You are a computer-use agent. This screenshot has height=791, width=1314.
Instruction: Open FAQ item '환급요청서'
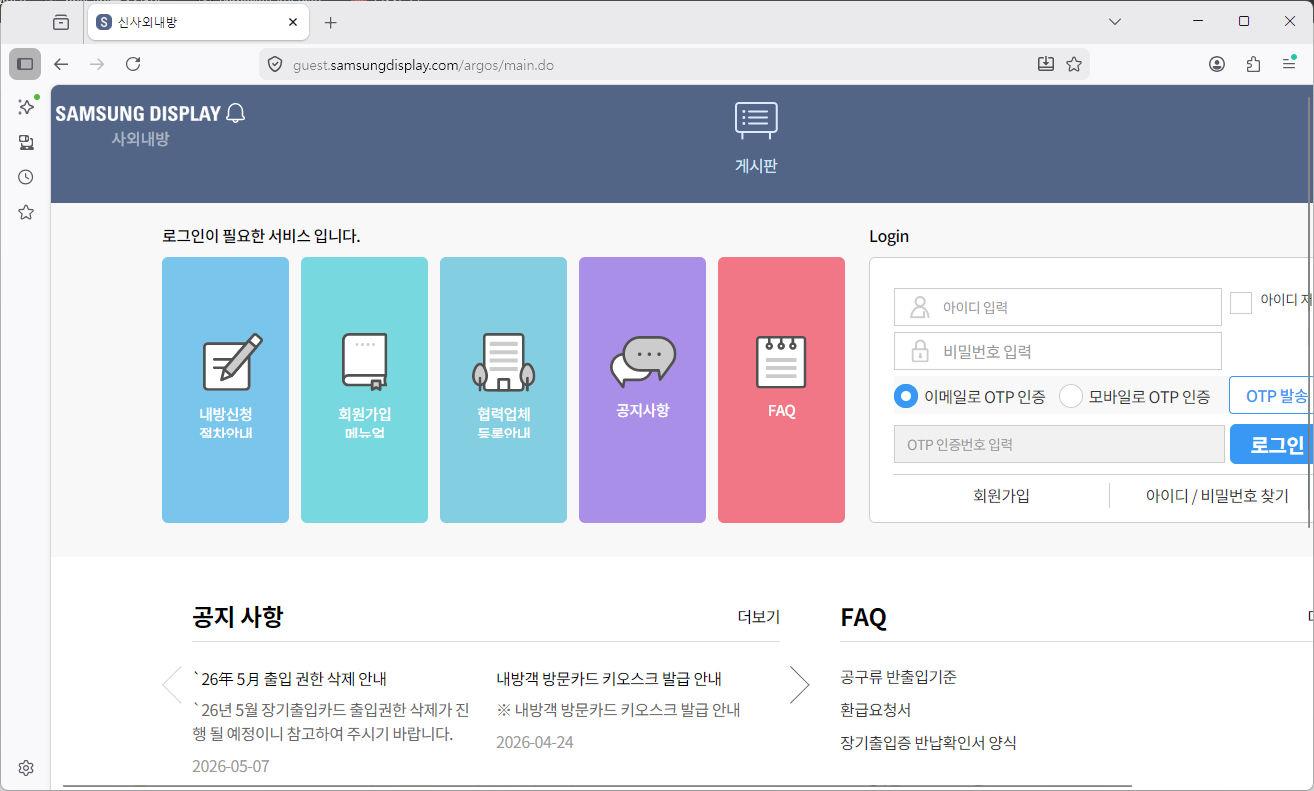(876, 710)
